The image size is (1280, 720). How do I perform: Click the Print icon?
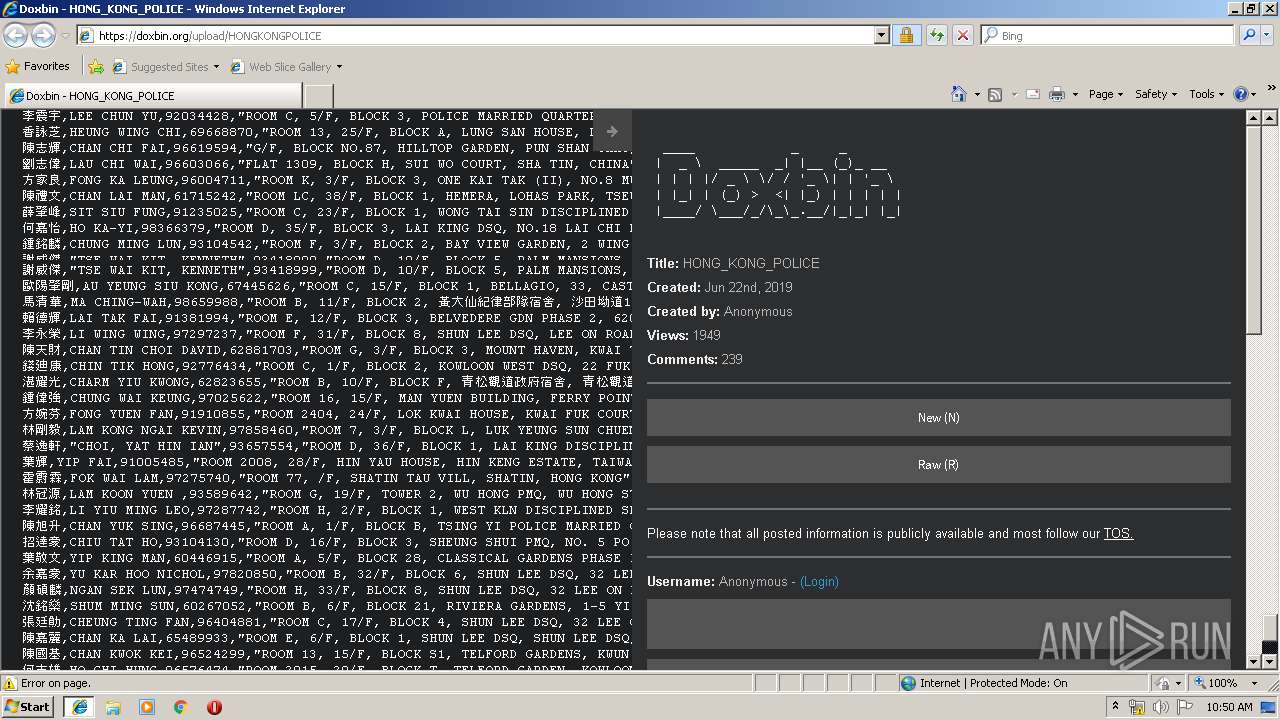pos(1058,94)
